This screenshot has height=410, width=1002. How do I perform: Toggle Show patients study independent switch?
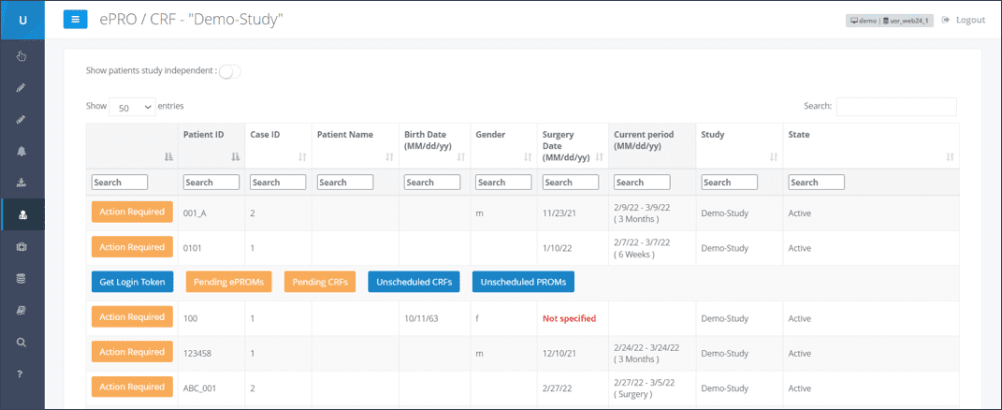(229, 71)
